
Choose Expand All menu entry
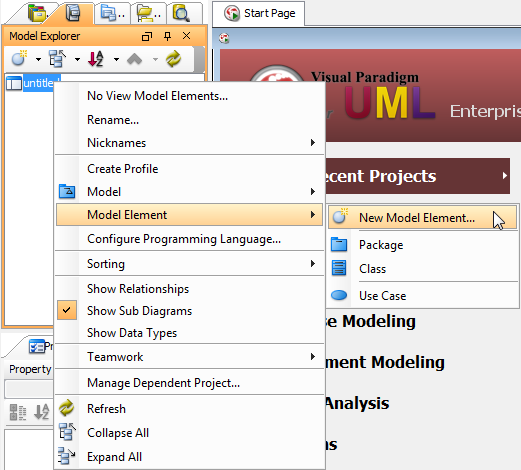point(190,457)
